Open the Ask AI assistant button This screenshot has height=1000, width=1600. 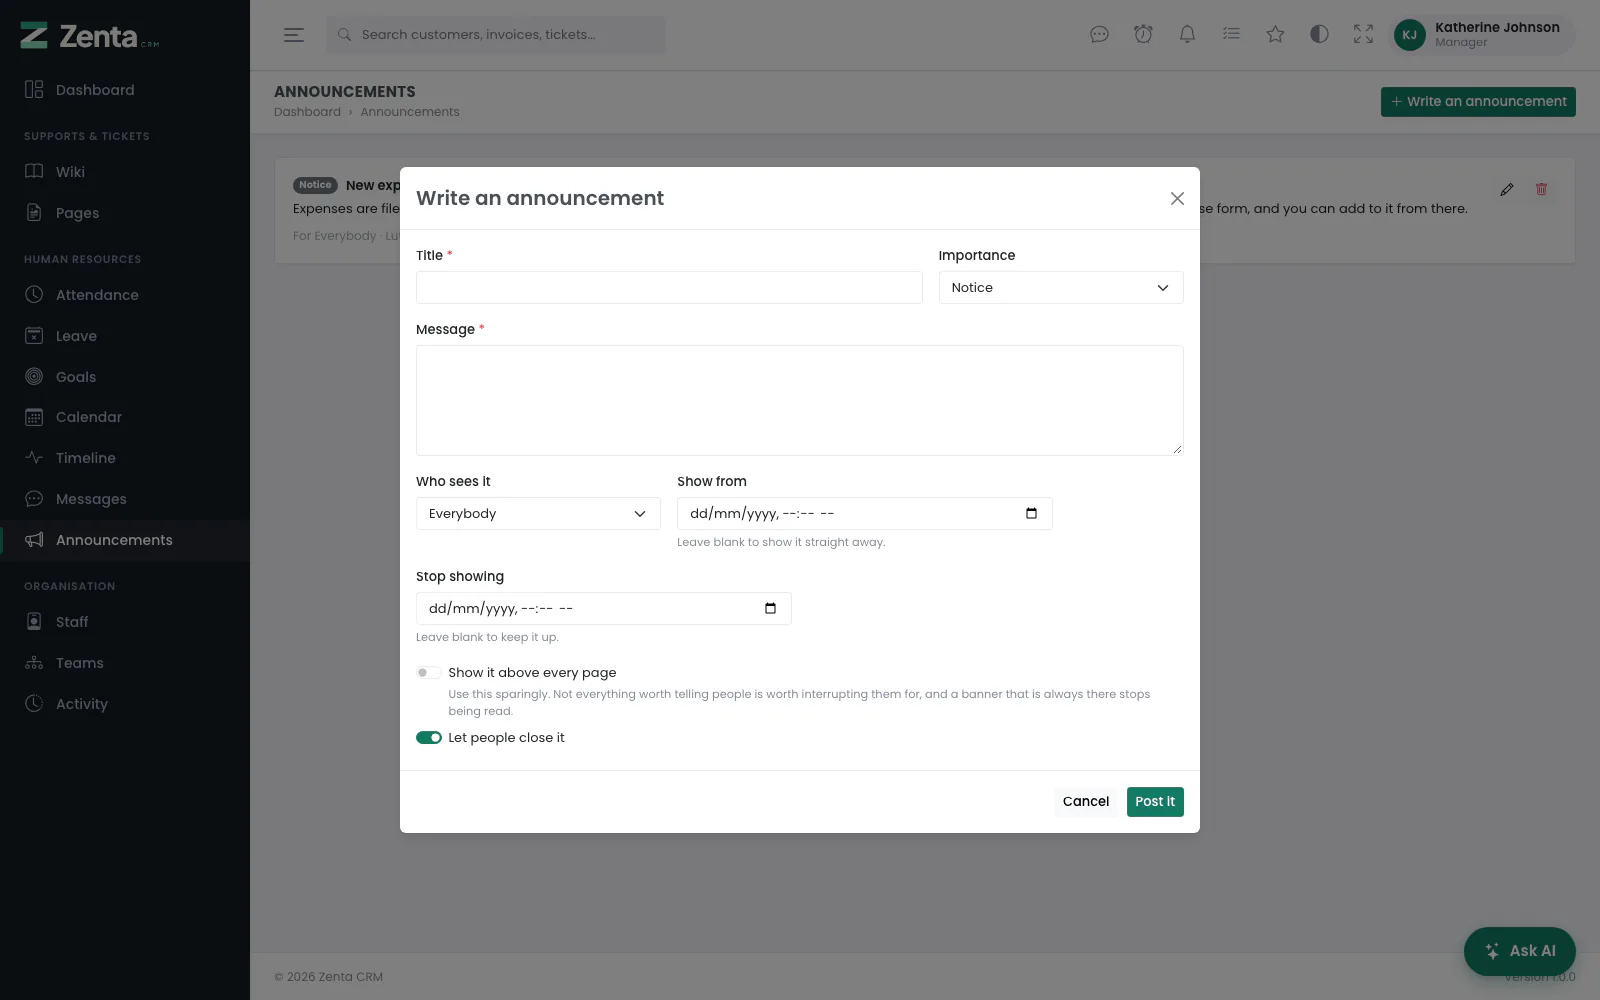coord(1520,951)
